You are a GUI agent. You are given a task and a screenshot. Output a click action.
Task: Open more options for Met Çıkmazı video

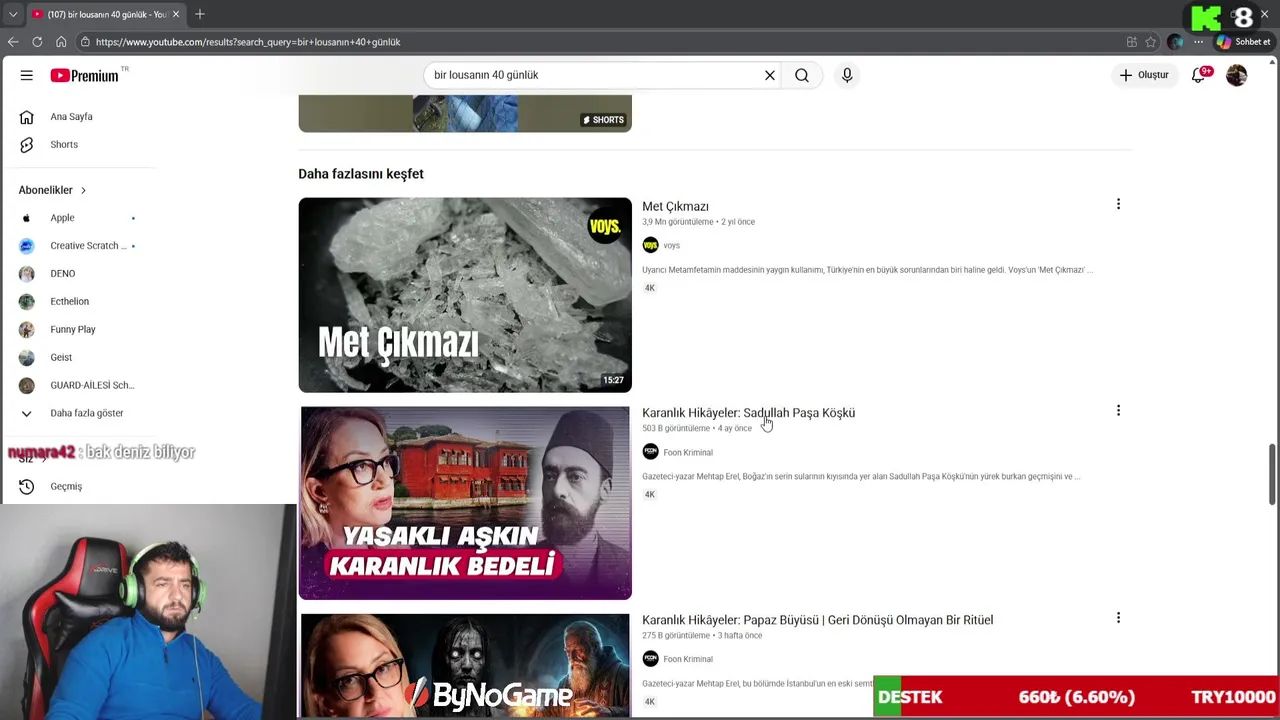[x=1118, y=205]
